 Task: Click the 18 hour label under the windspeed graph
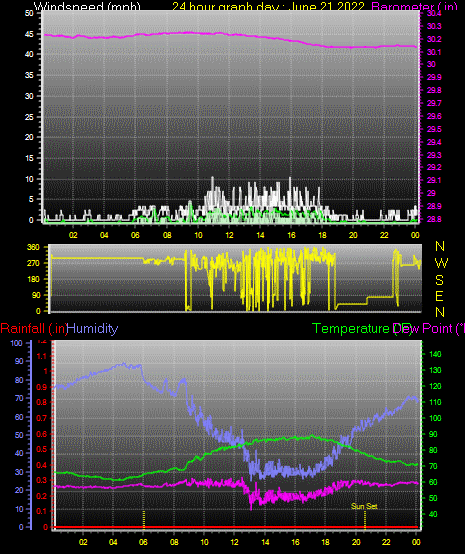tap(323, 235)
